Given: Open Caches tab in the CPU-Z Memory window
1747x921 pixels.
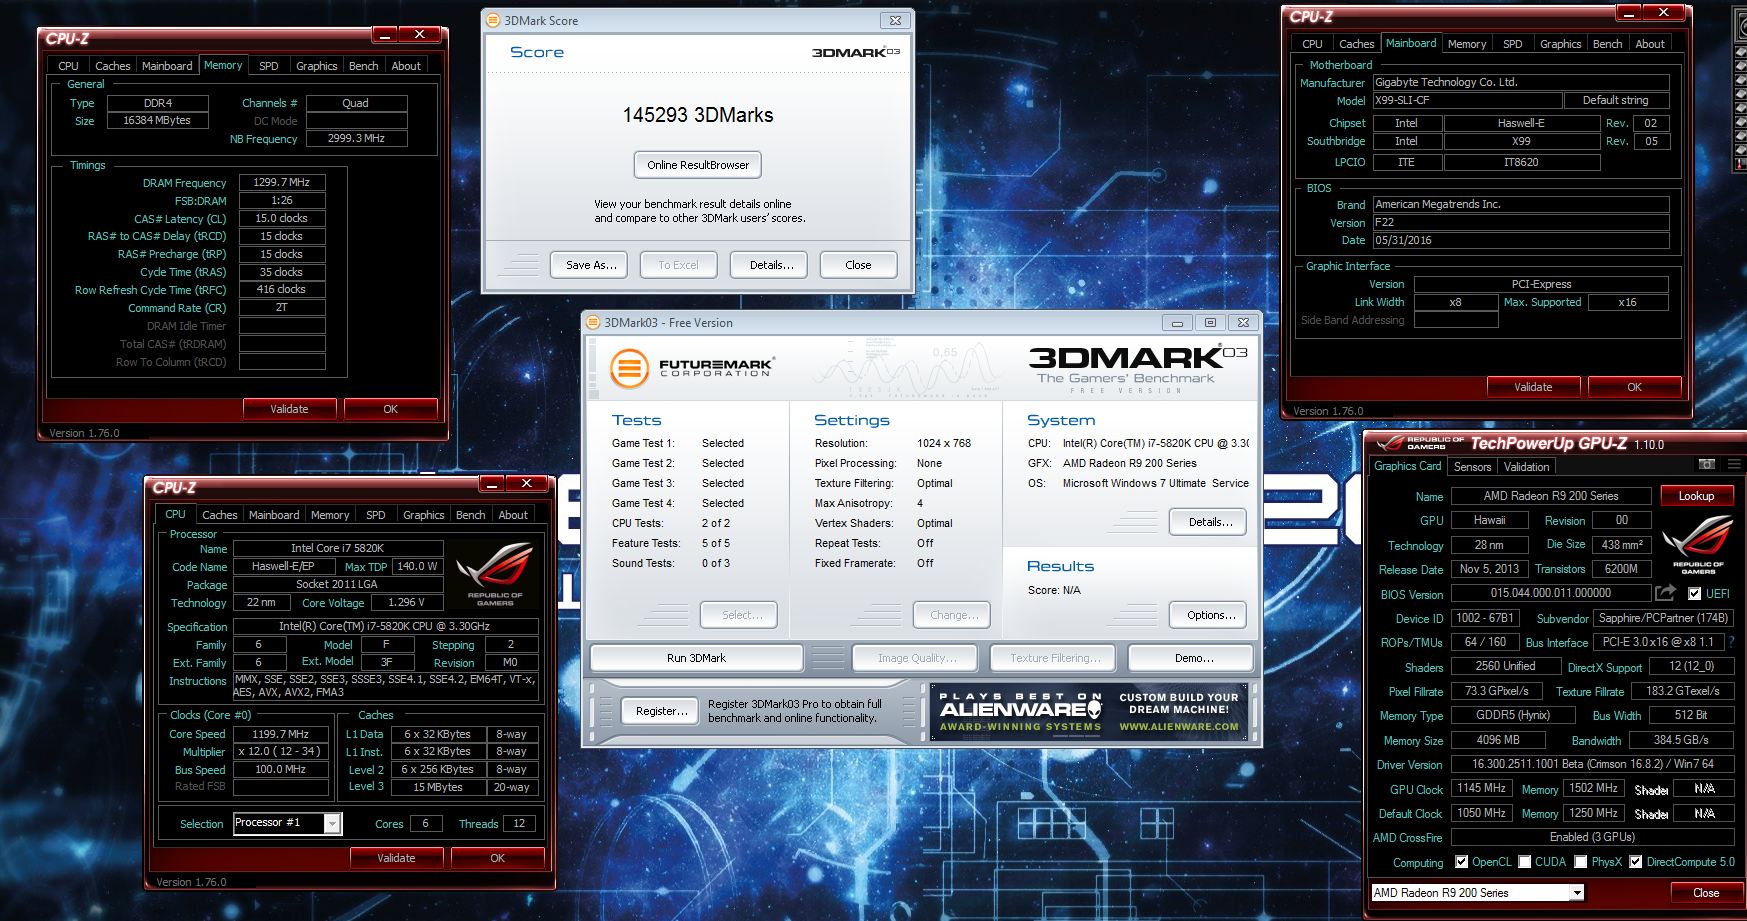Looking at the screenshot, I should [x=112, y=66].
